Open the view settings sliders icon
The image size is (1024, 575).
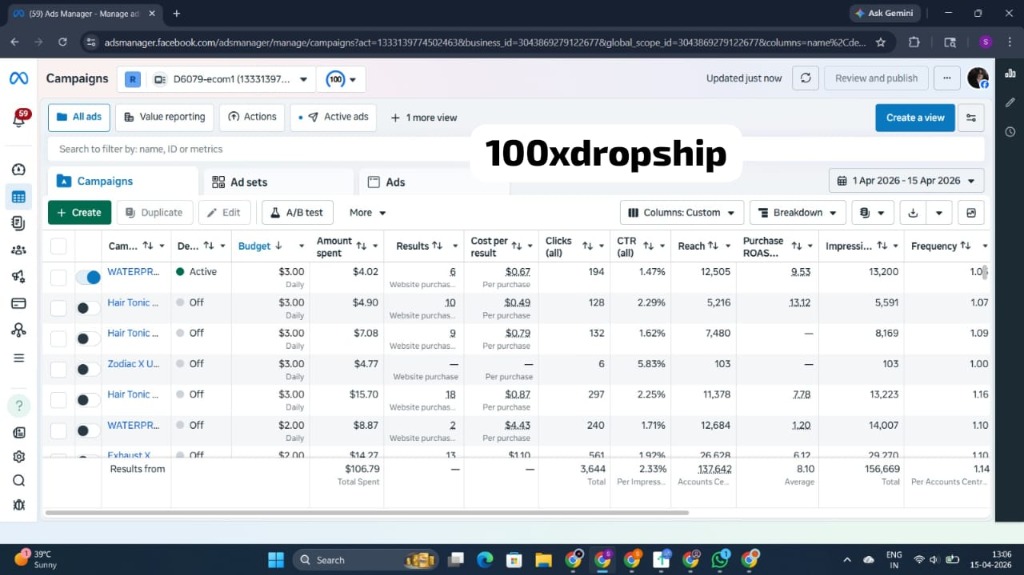coord(971,118)
